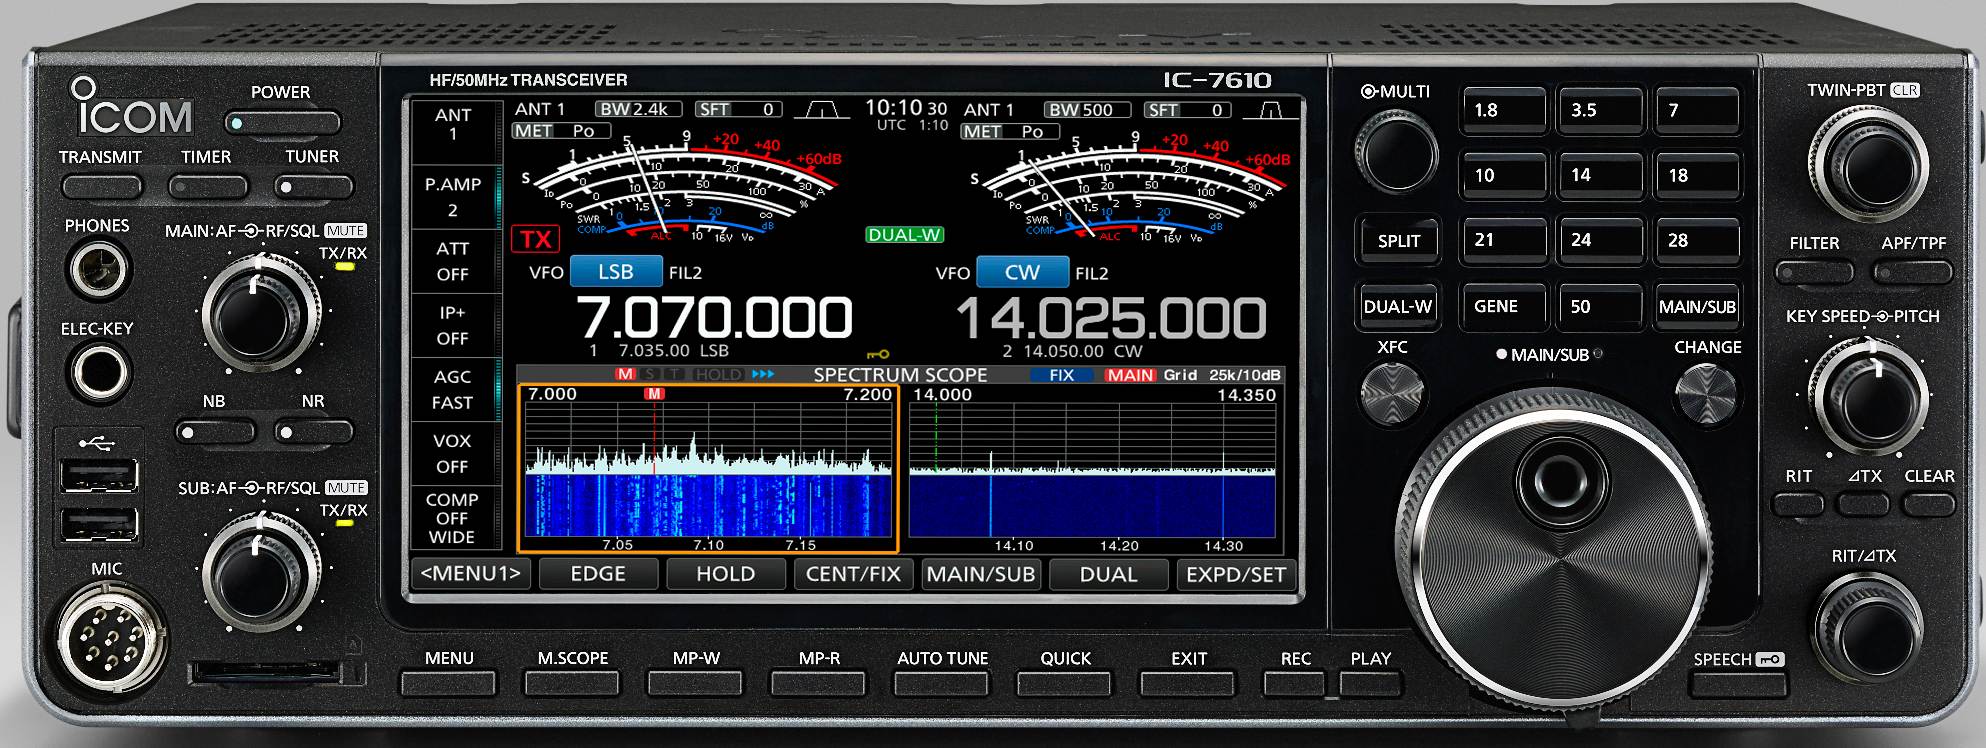Click the DUAL-W hardware button
Viewport: 1986px width, 748px height.
click(1399, 306)
